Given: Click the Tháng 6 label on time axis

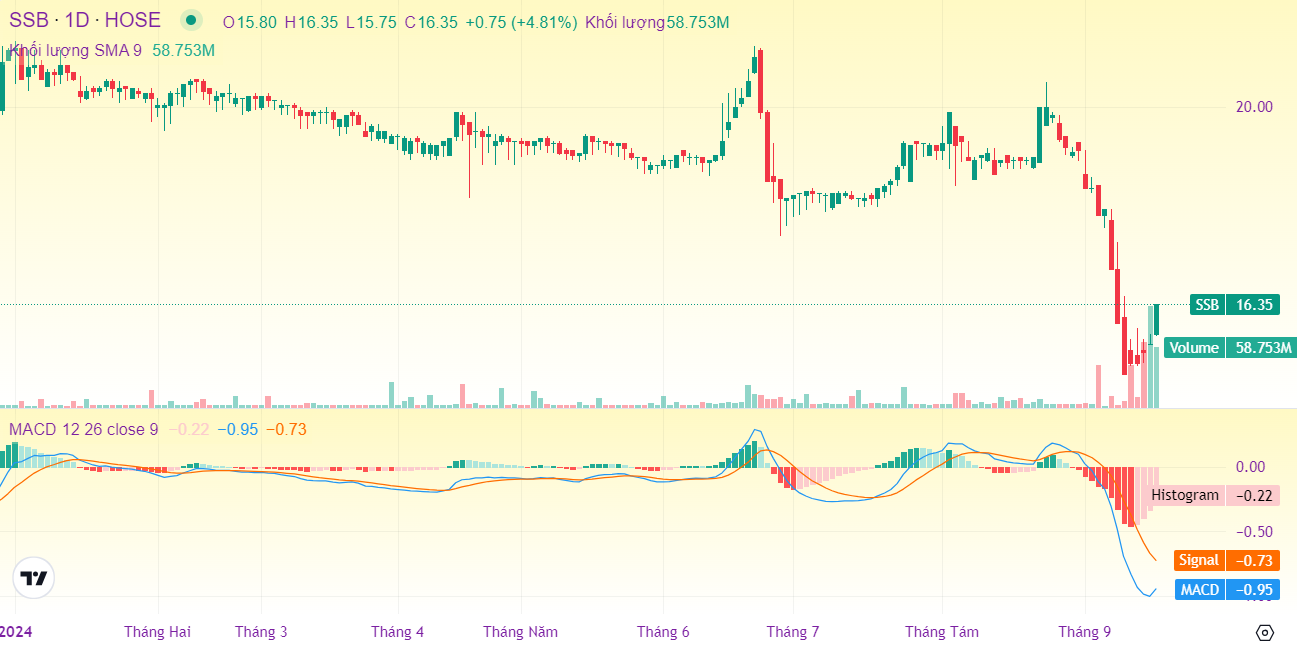Looking at the screenshot, I should (x=663, y=631).
